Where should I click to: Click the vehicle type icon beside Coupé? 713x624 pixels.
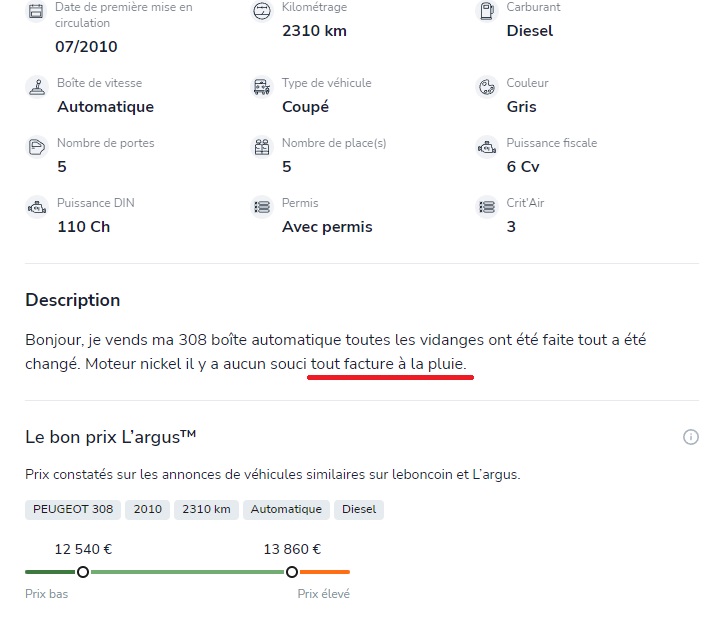[261, 87]
